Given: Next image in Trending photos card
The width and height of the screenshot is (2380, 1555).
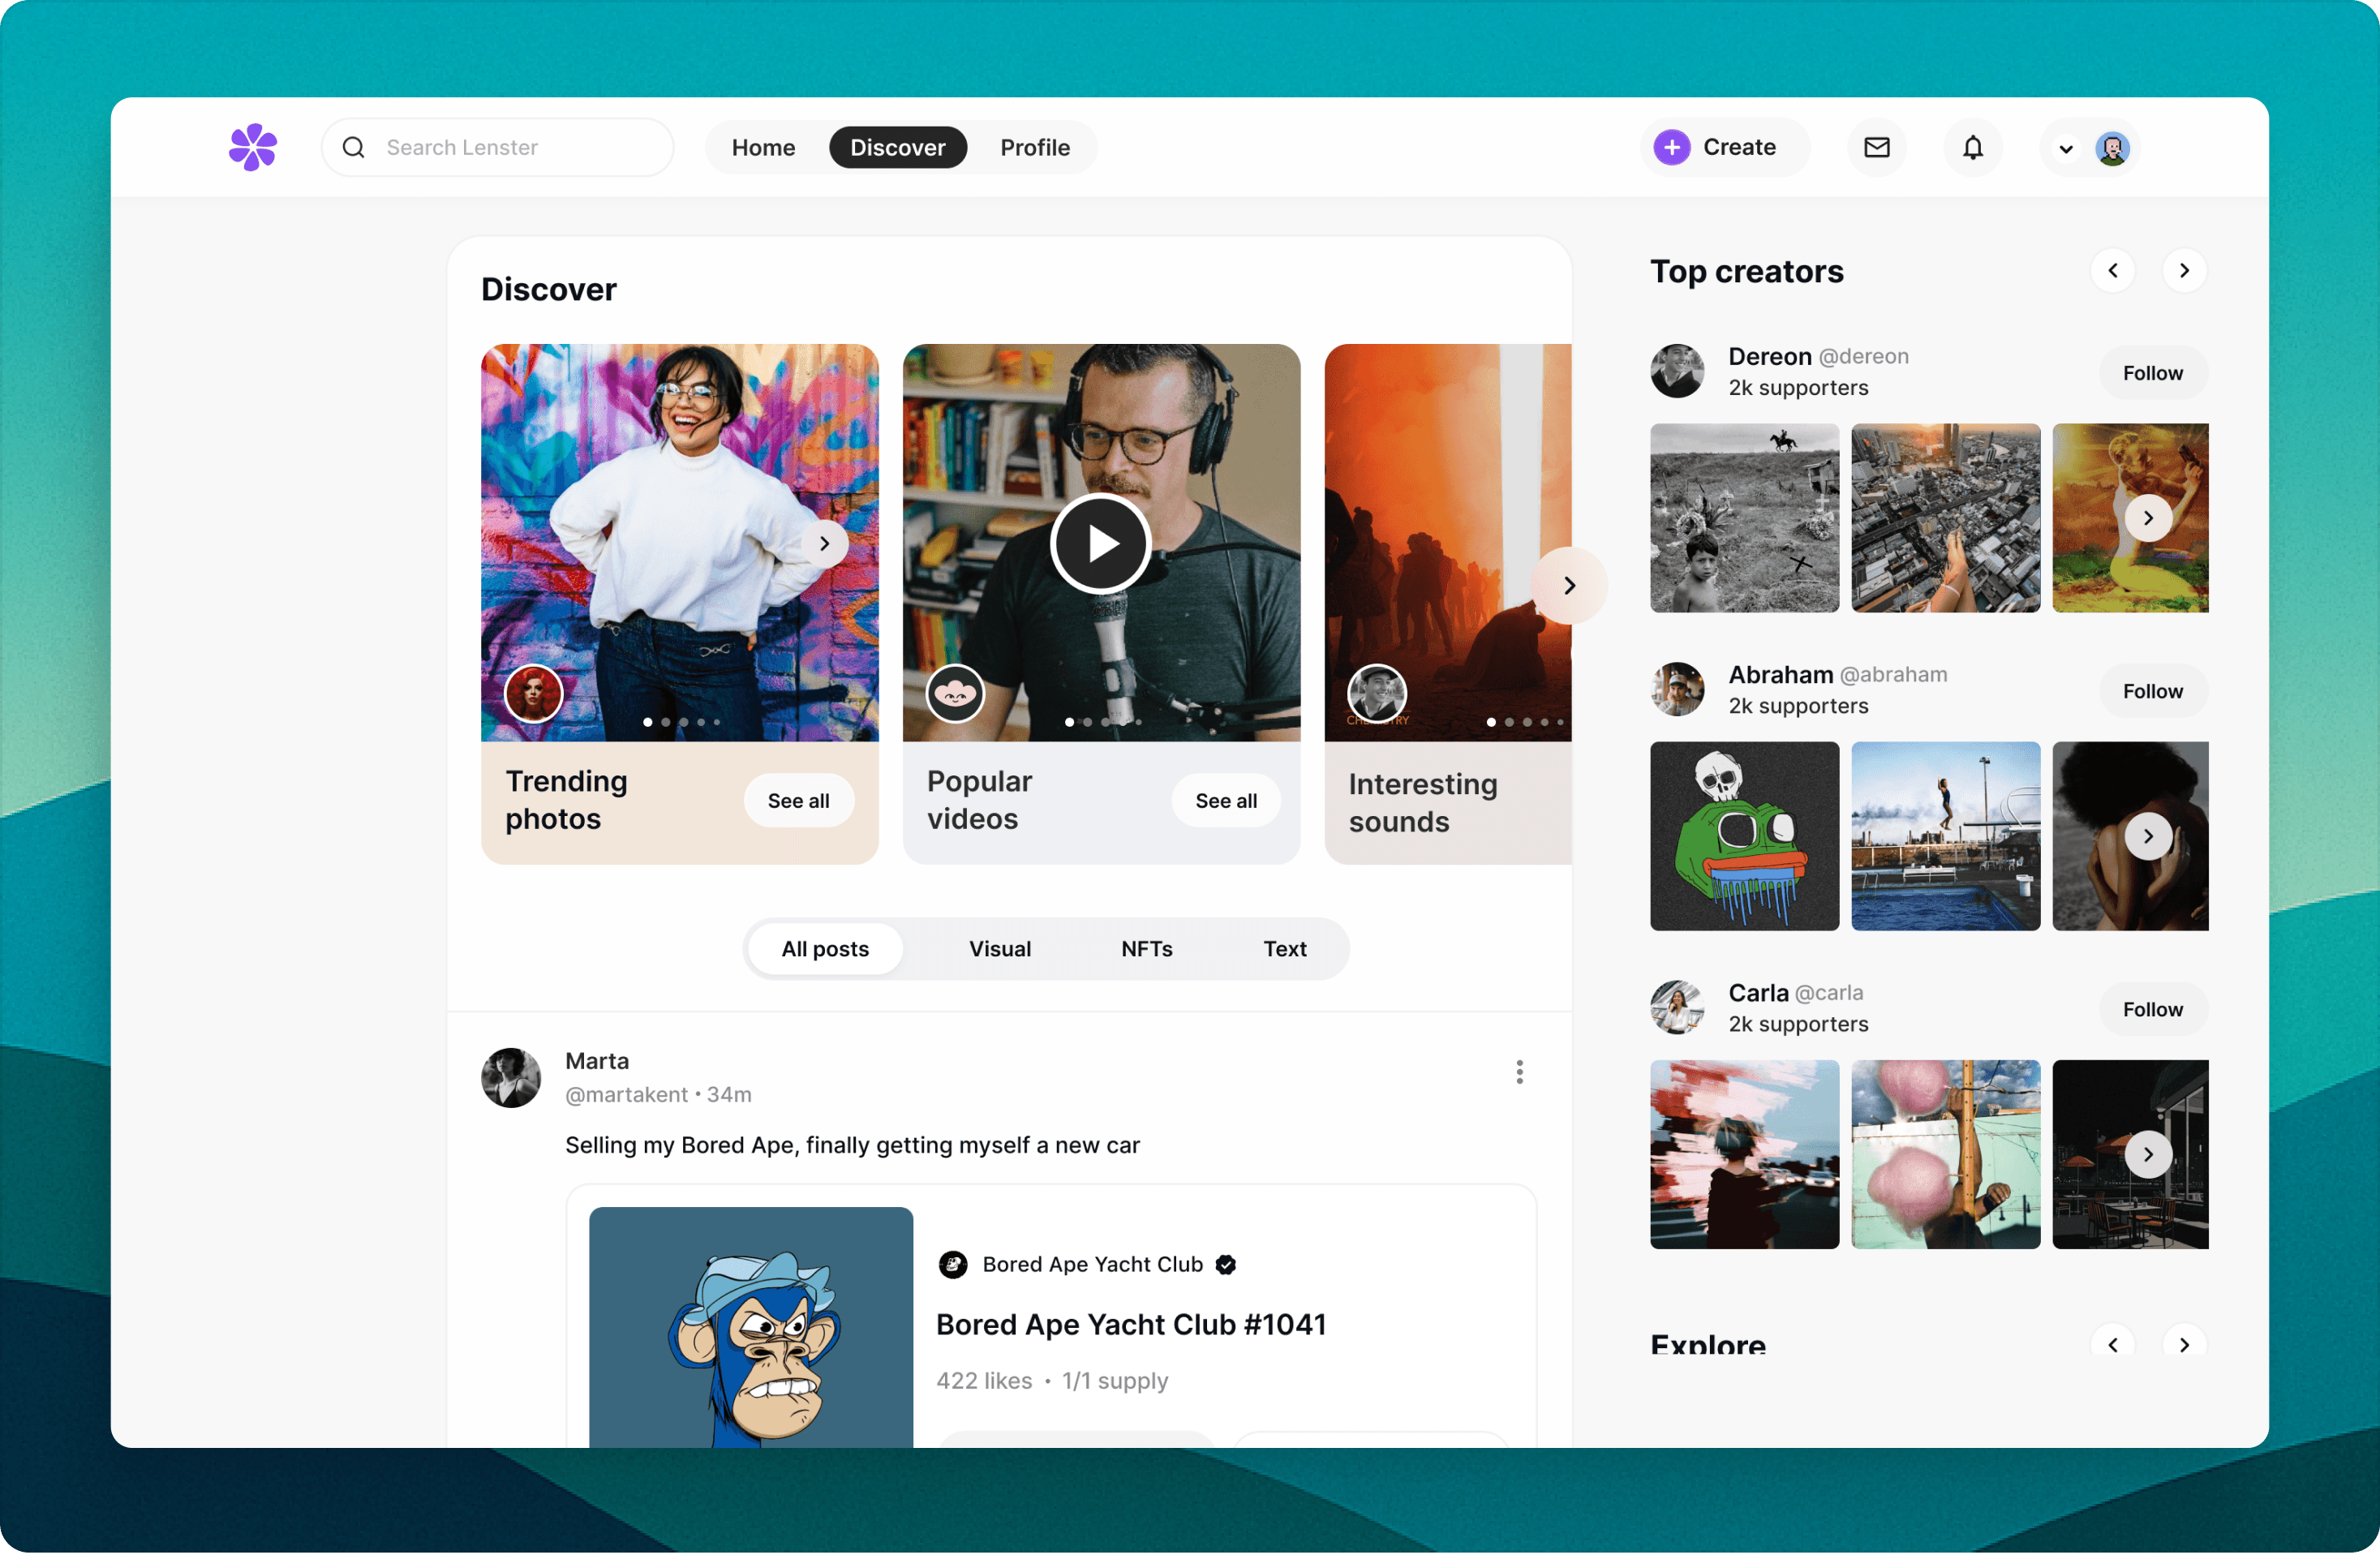Looking at the screenshot, I should (824, 544).
